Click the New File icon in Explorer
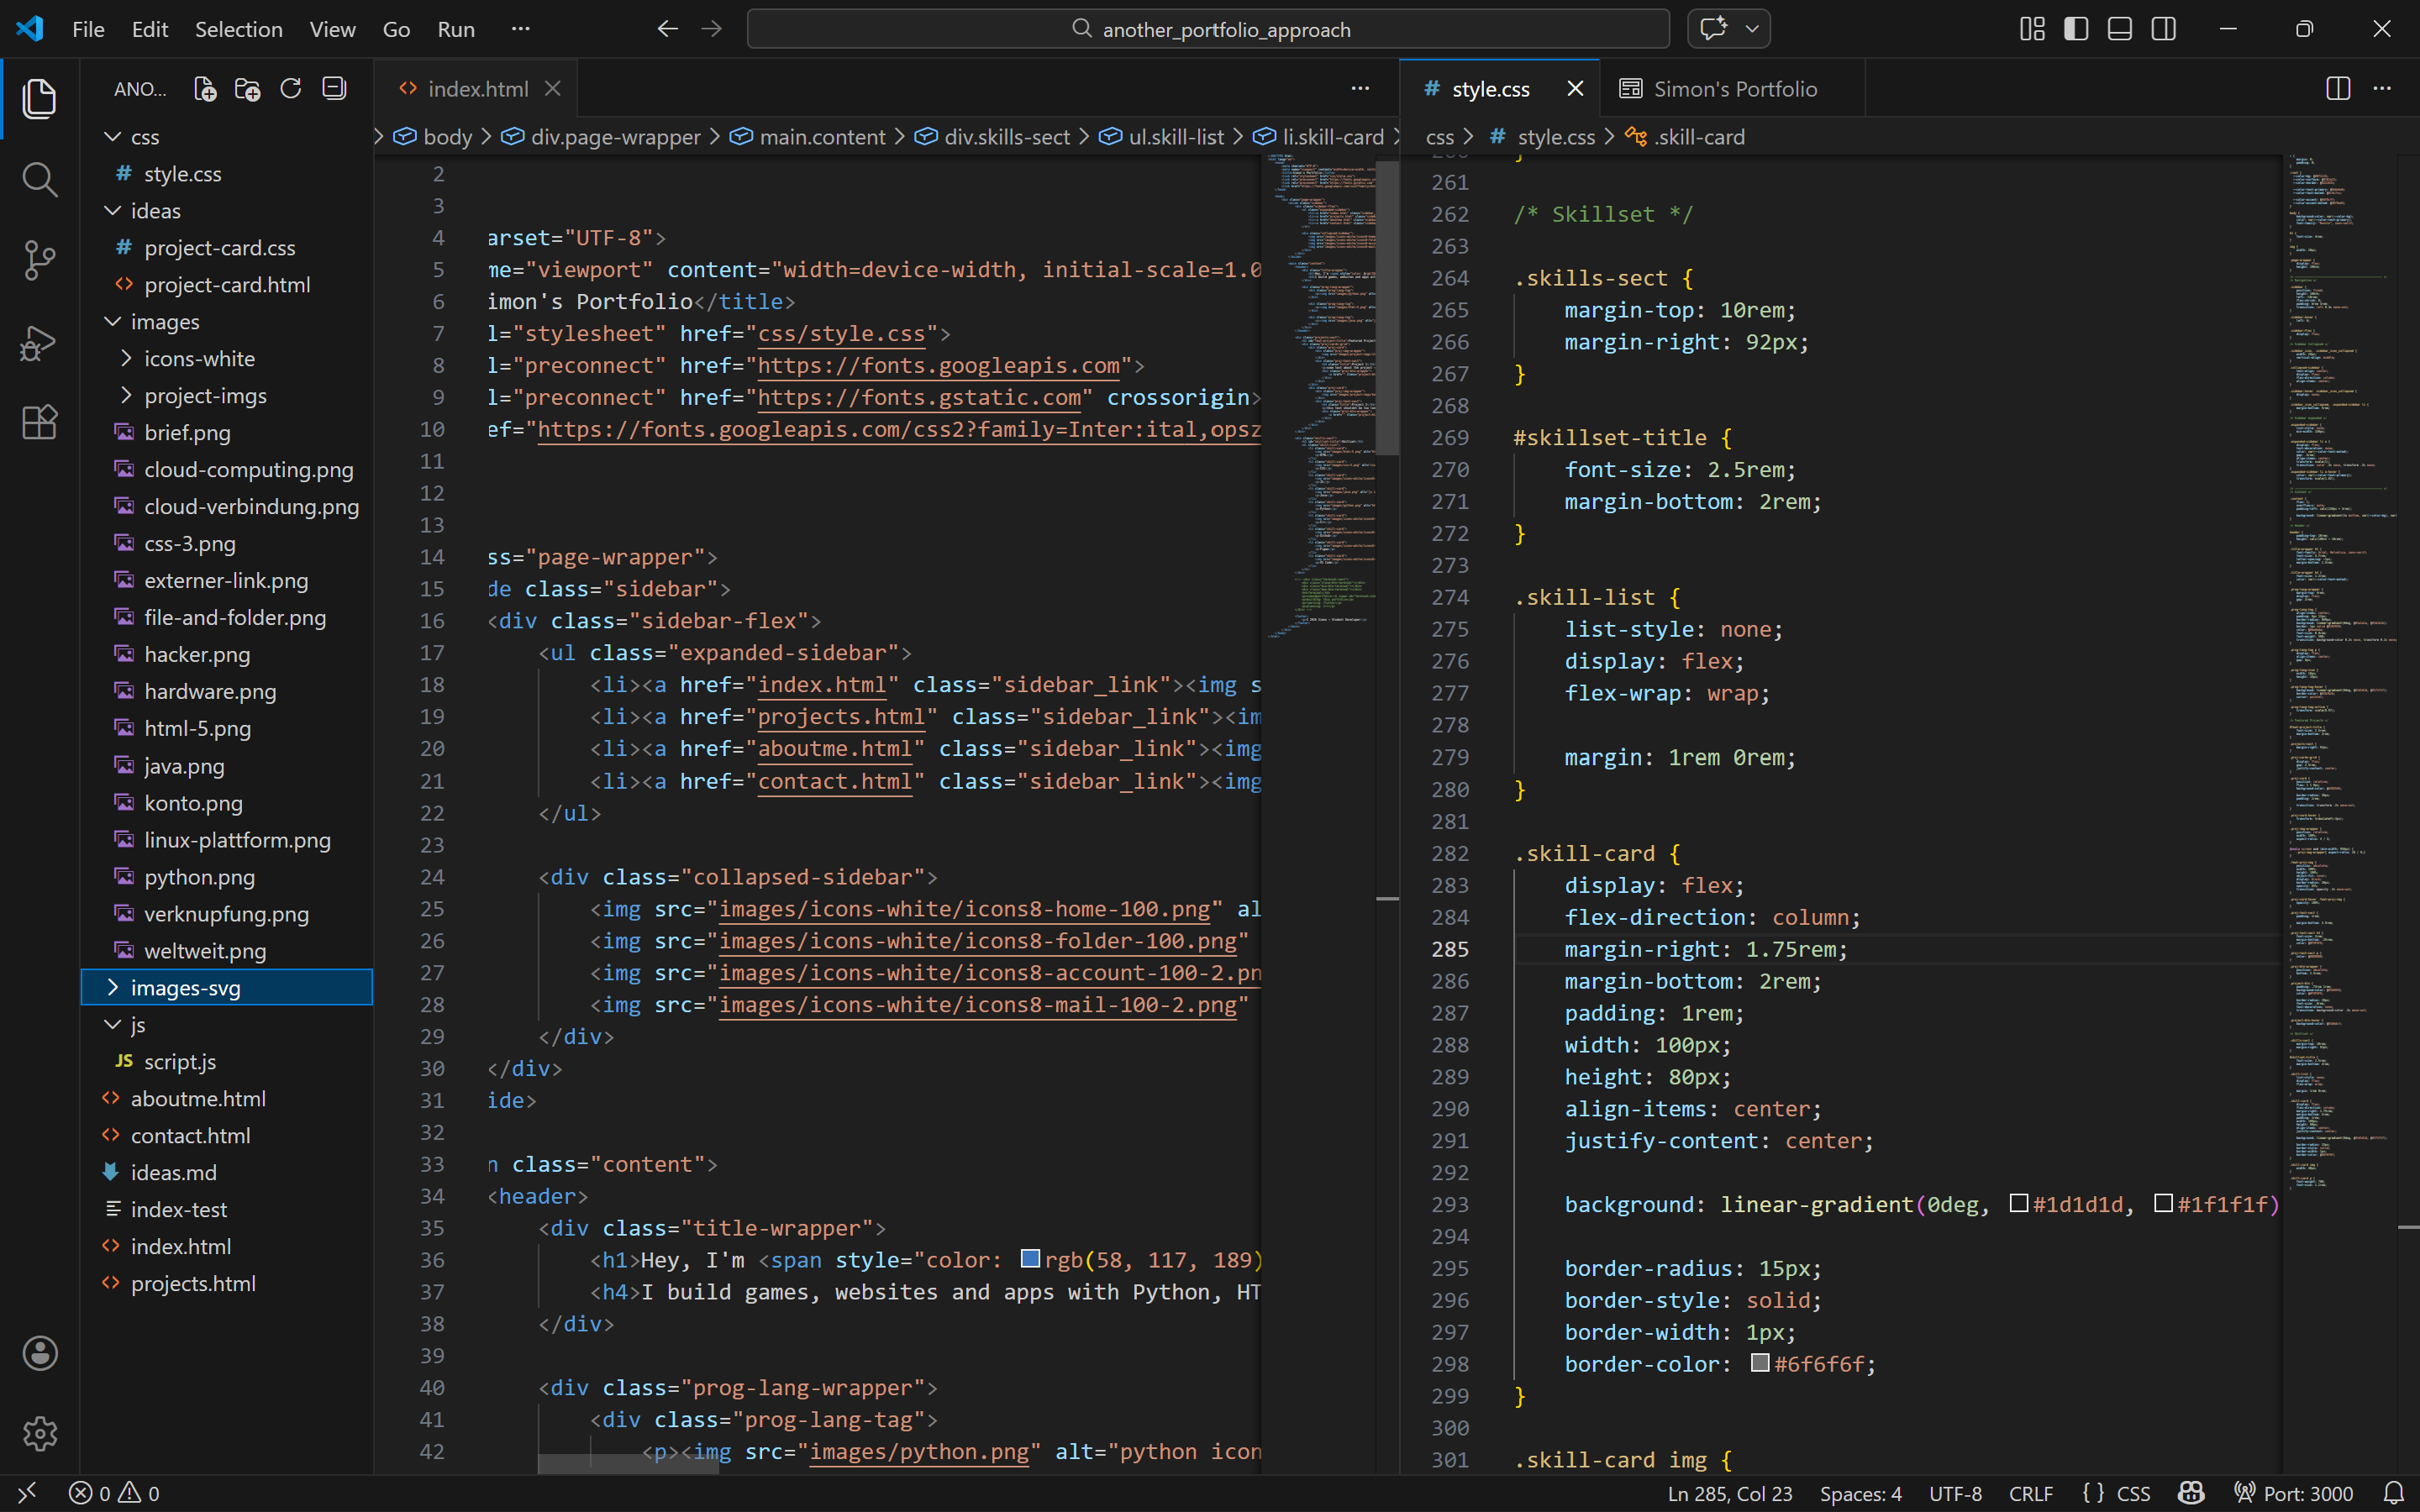The height and width of the screenshot is (1512, 2420). pos(204,89)
